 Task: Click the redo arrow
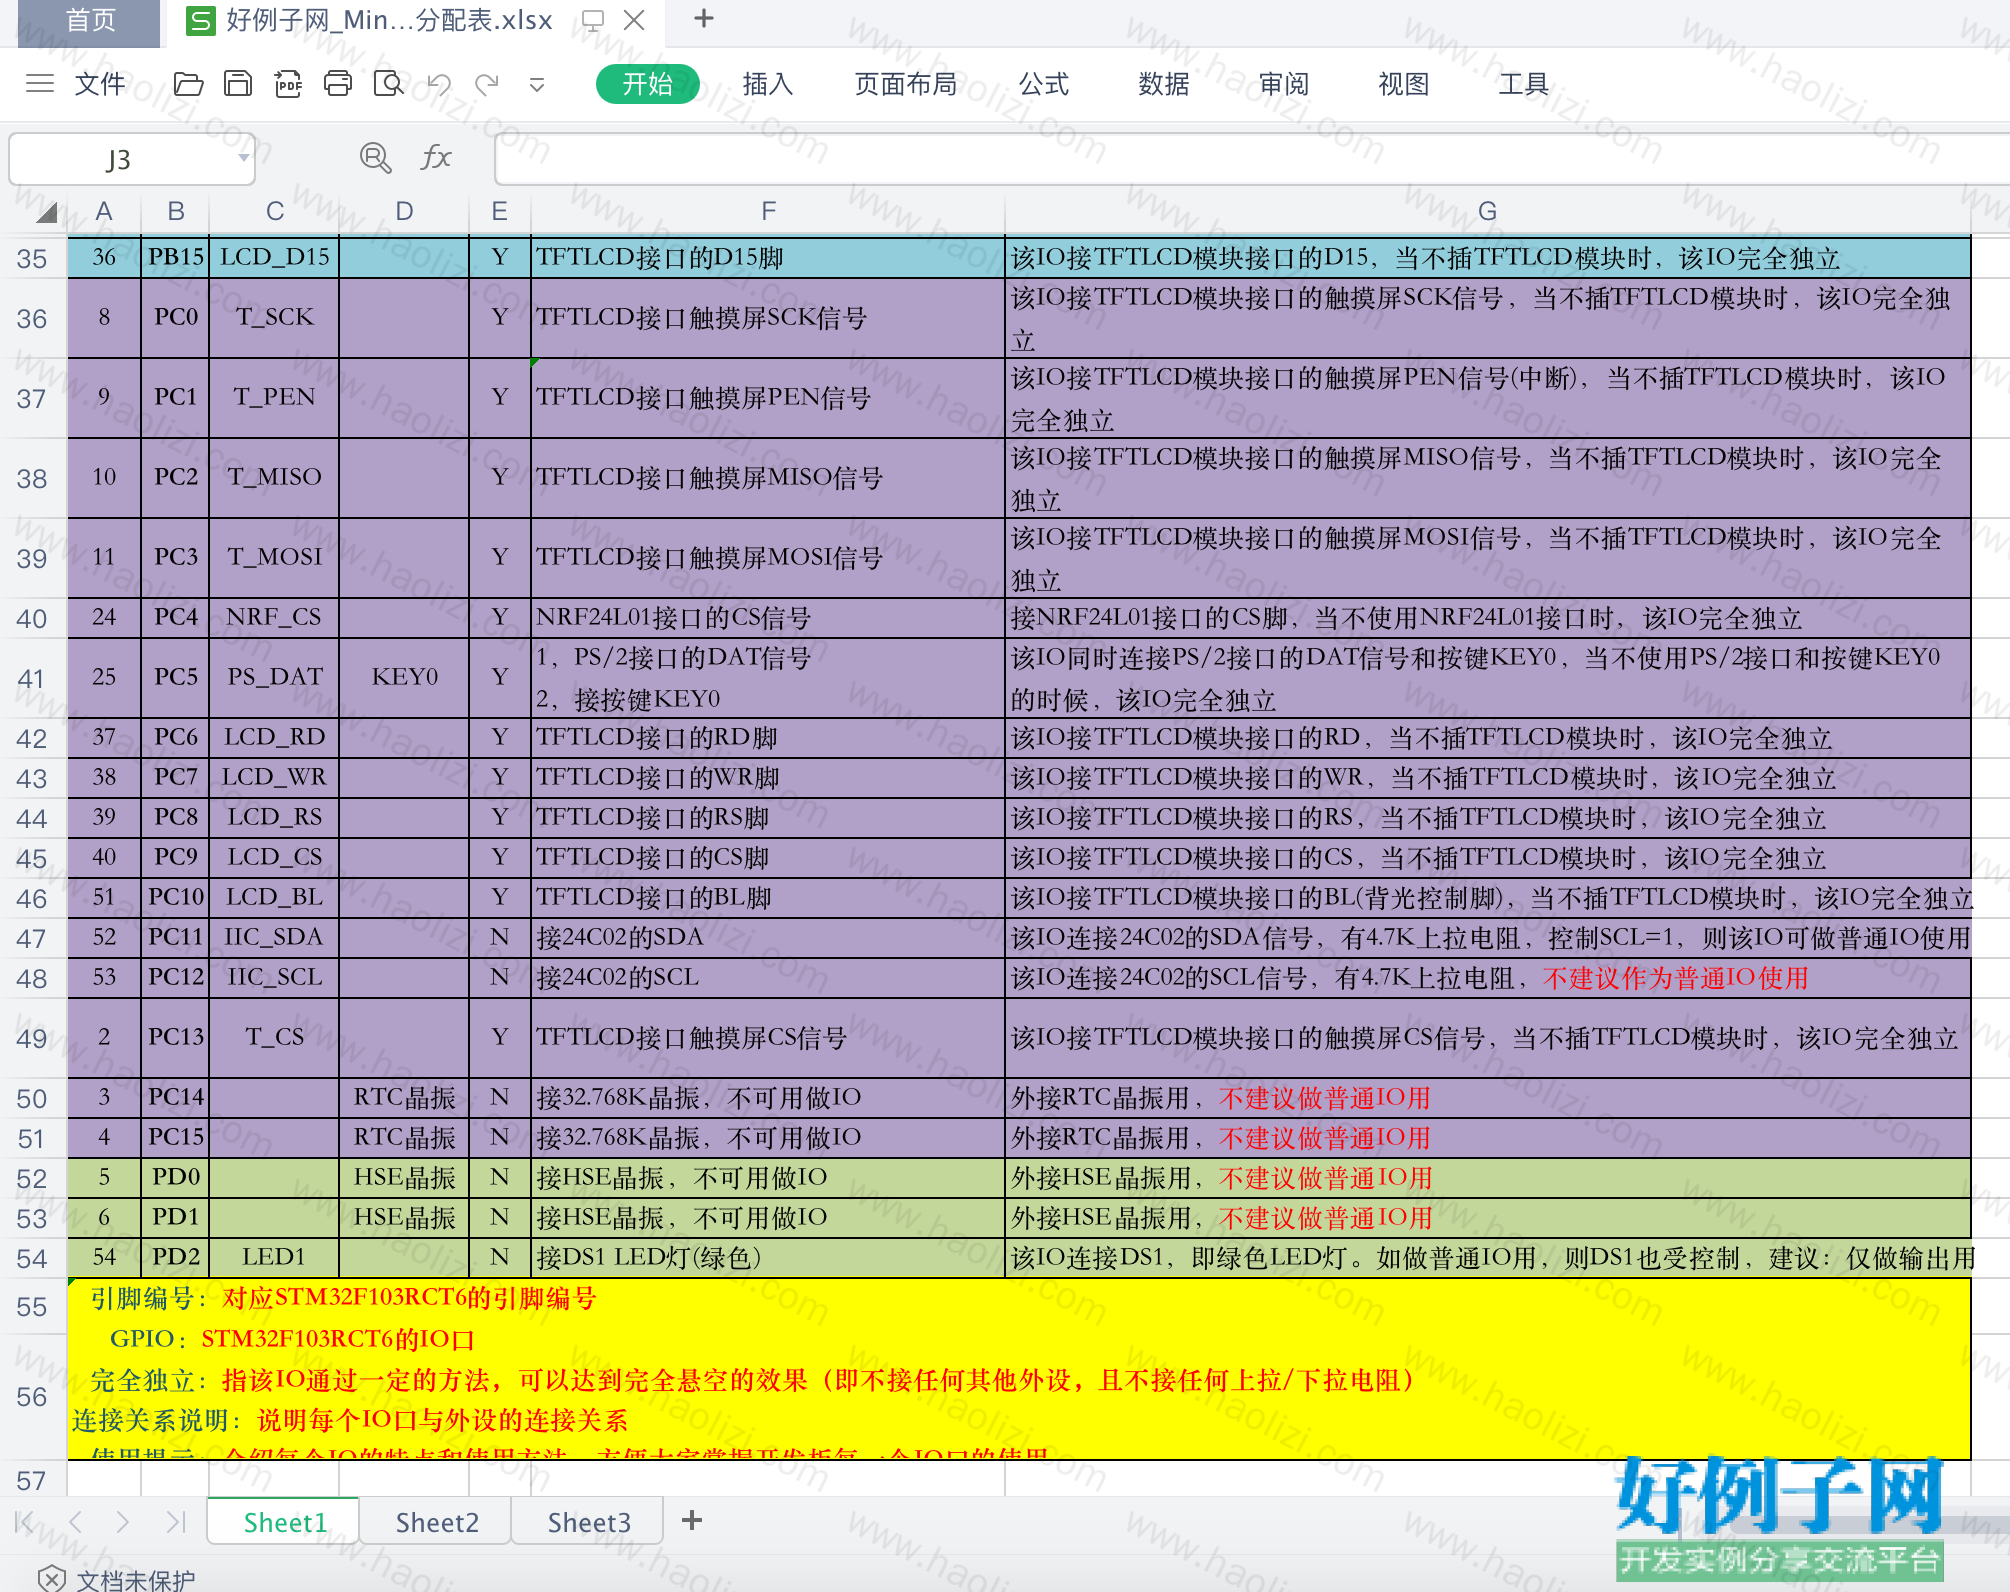487,84
